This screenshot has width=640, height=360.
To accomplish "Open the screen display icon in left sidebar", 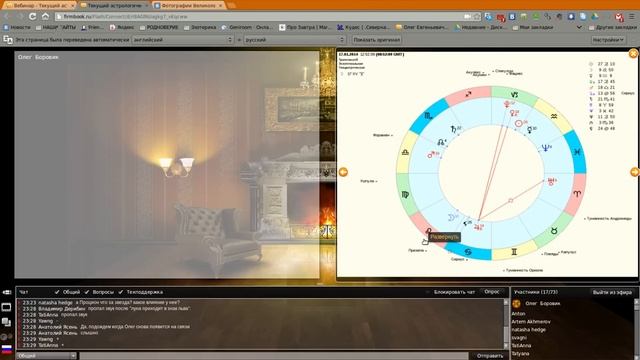I will (x=6, y=307).
